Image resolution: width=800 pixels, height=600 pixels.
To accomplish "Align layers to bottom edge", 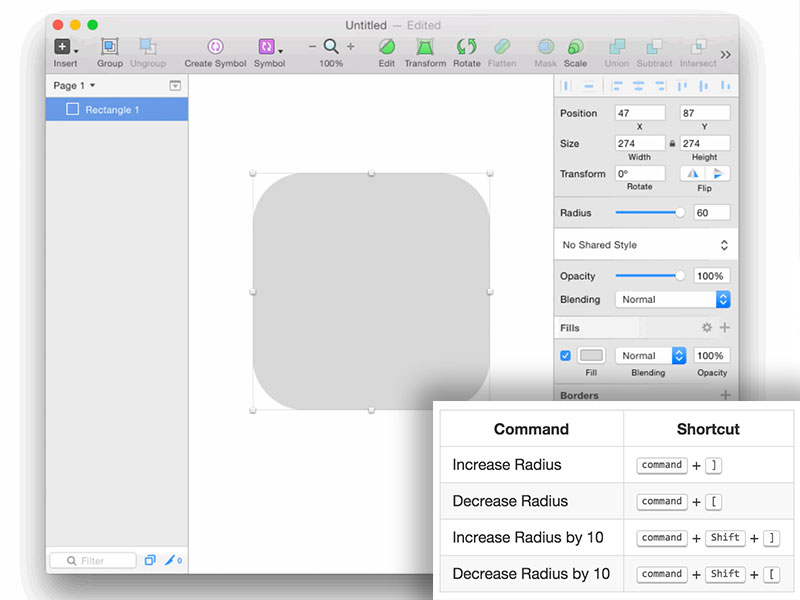I will click(x=725, y=86).
